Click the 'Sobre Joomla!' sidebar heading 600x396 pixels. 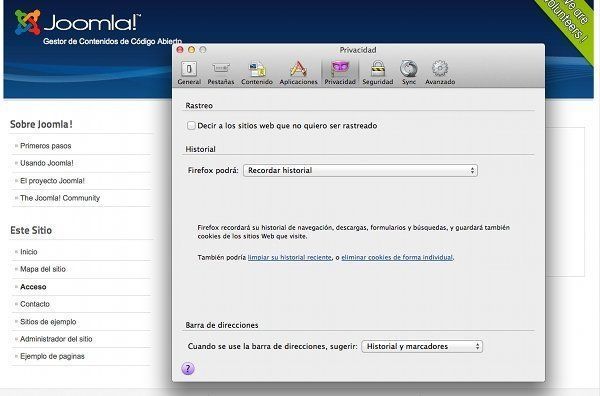pyautogui.click(x=41, y=124)
